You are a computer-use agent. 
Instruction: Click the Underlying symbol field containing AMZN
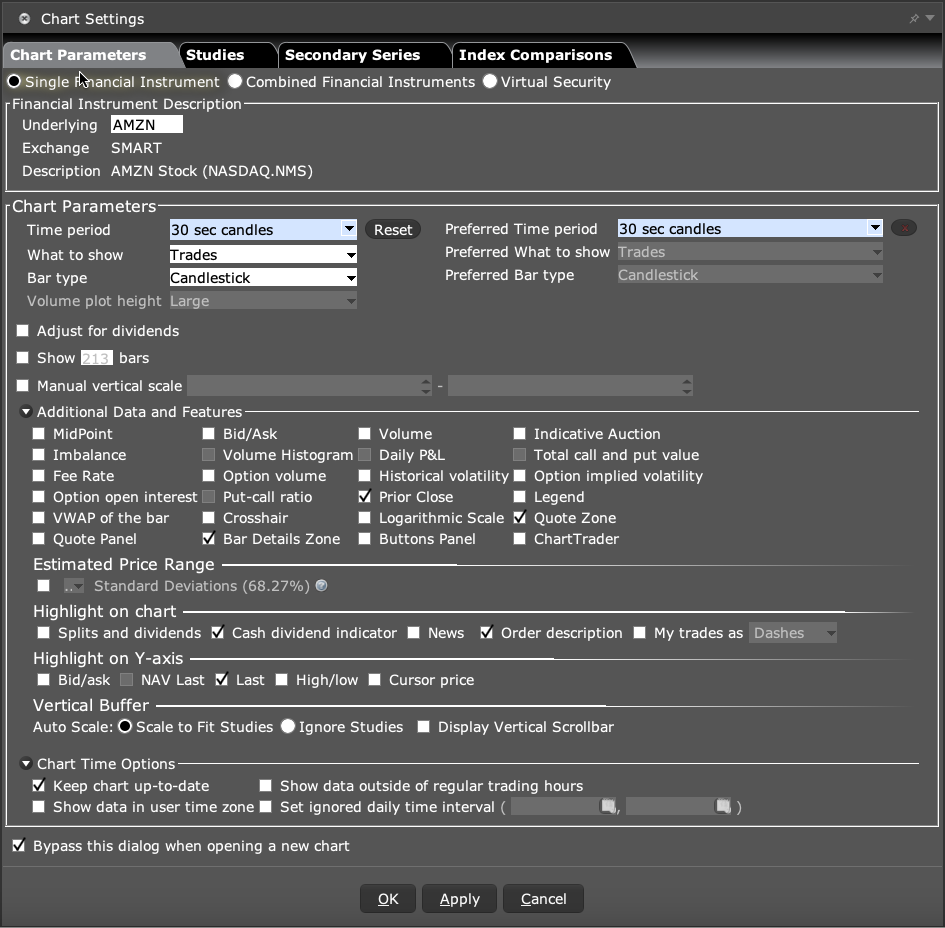click(146, 125)
